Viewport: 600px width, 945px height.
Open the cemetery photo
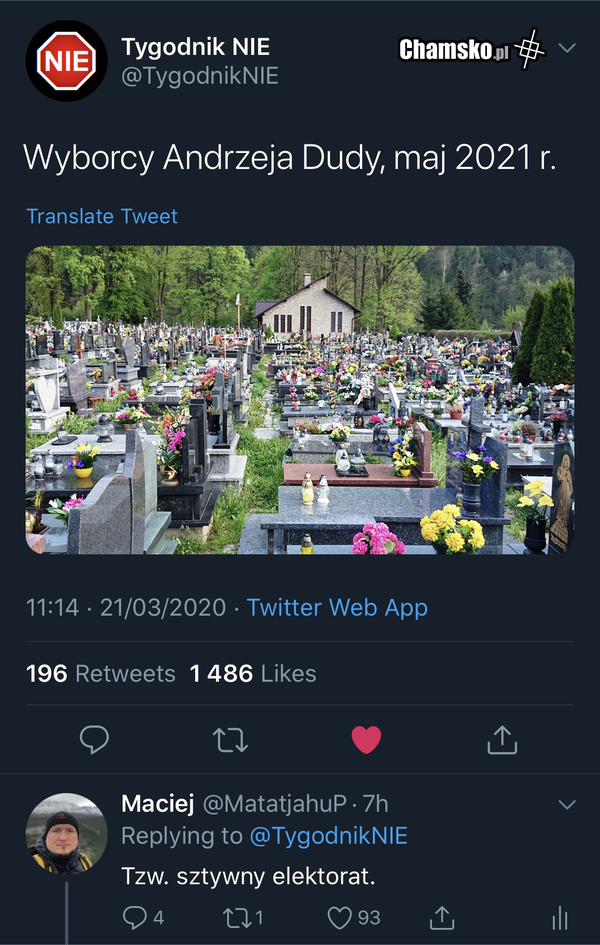pyautogui.click(x=300, y=400)
